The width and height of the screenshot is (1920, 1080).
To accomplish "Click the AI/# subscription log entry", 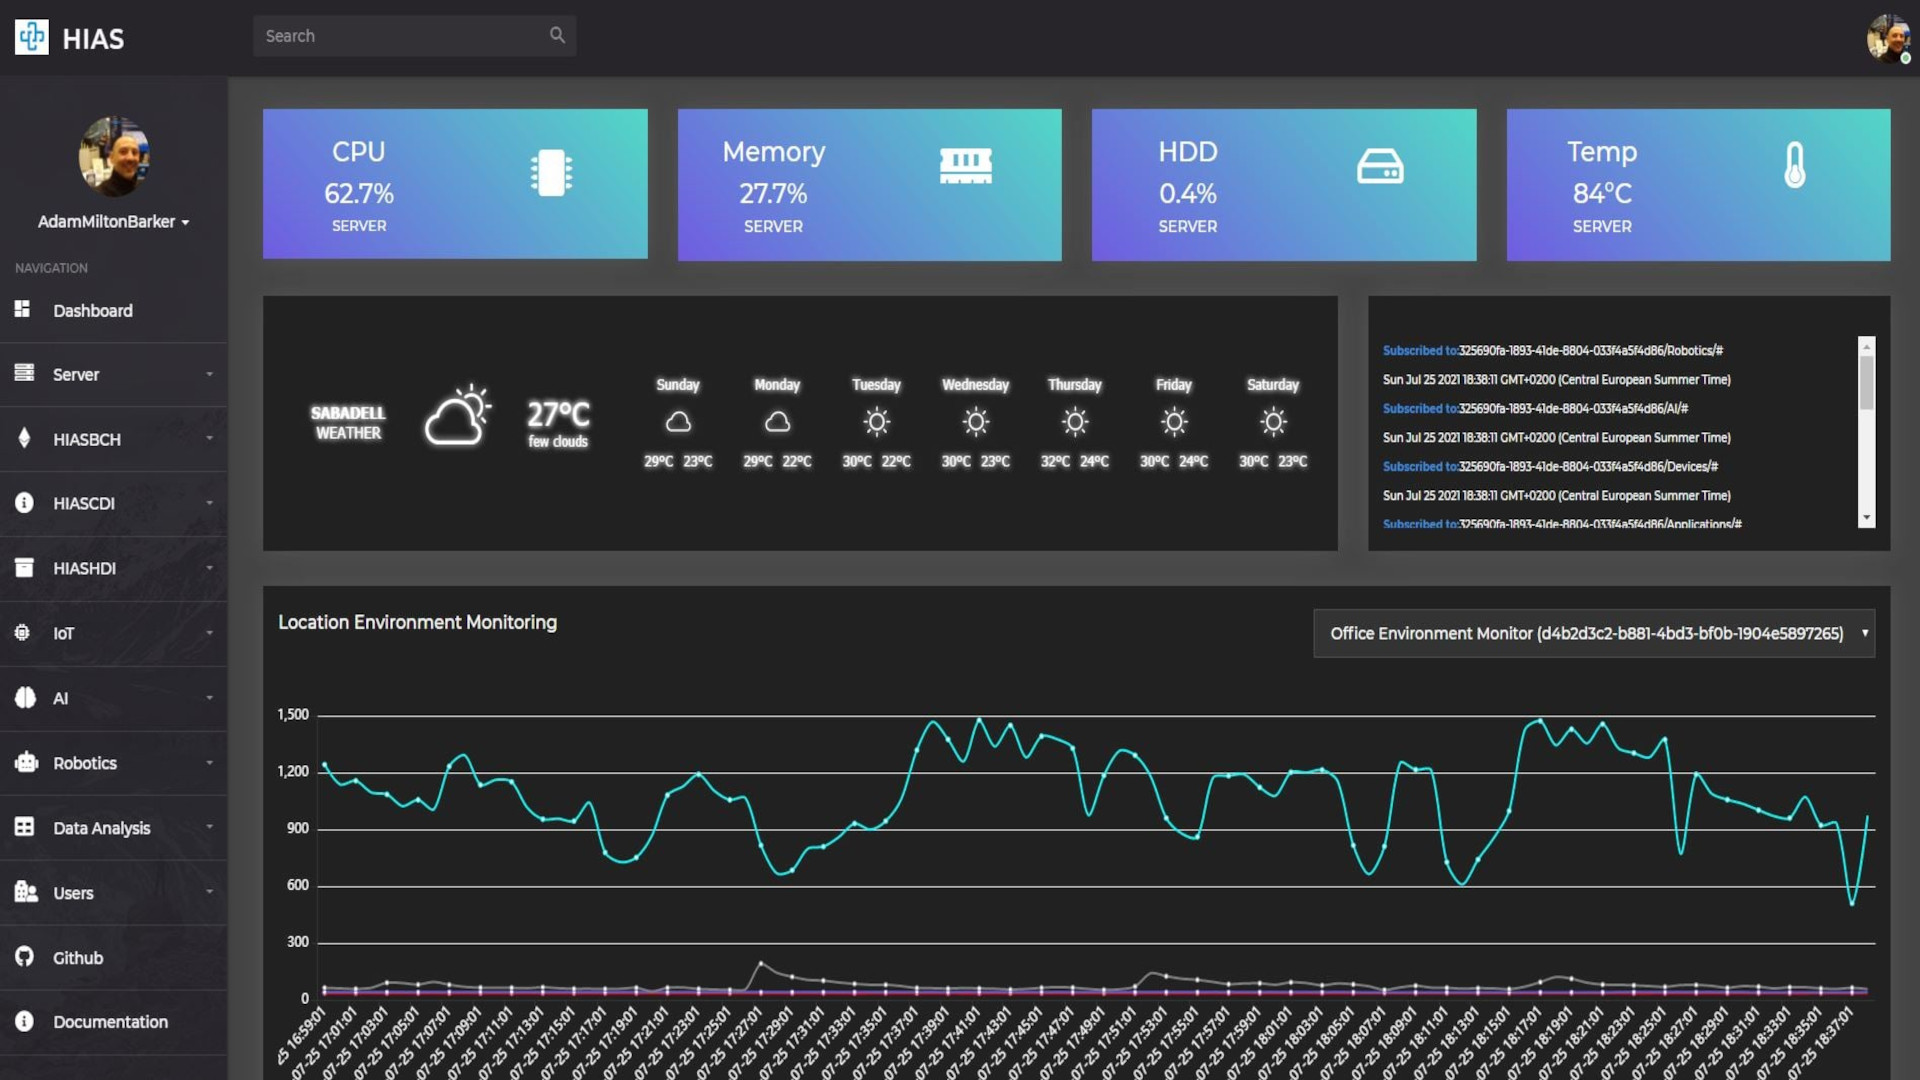I will pos(1535,408).
